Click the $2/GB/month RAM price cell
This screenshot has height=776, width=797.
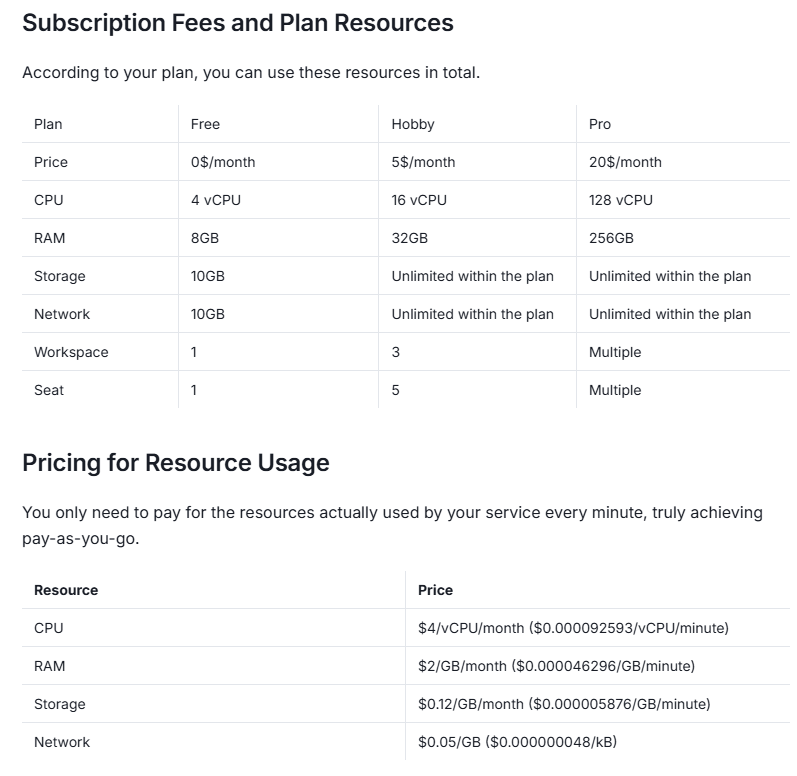click(x=556, y=666)
